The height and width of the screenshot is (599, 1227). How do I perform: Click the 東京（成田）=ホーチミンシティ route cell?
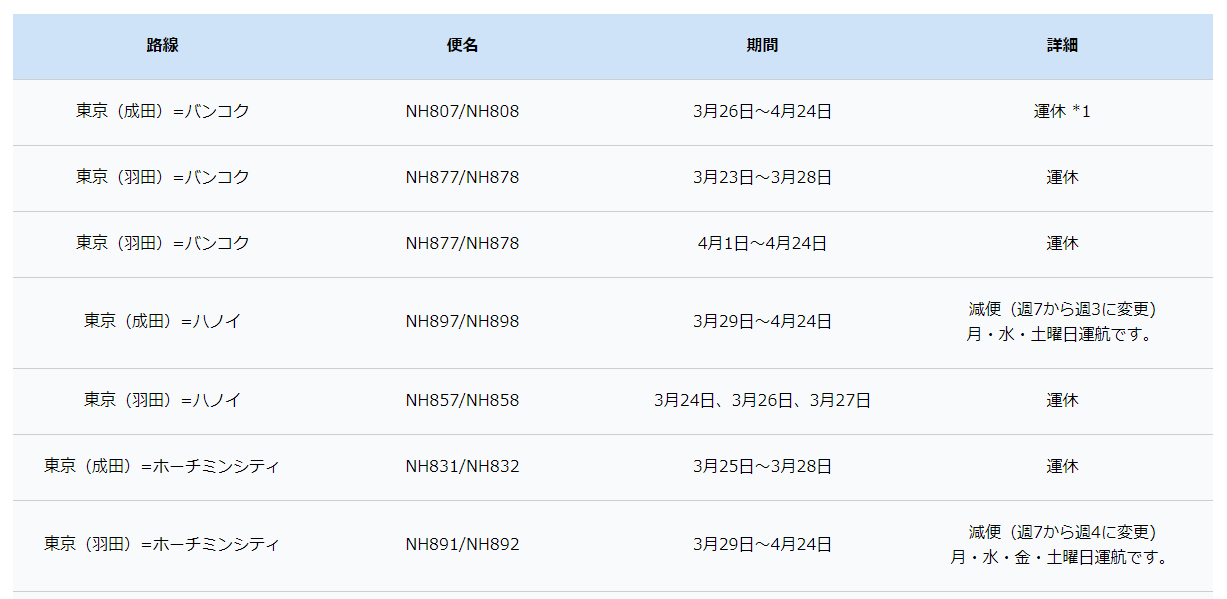coord(162,466)
